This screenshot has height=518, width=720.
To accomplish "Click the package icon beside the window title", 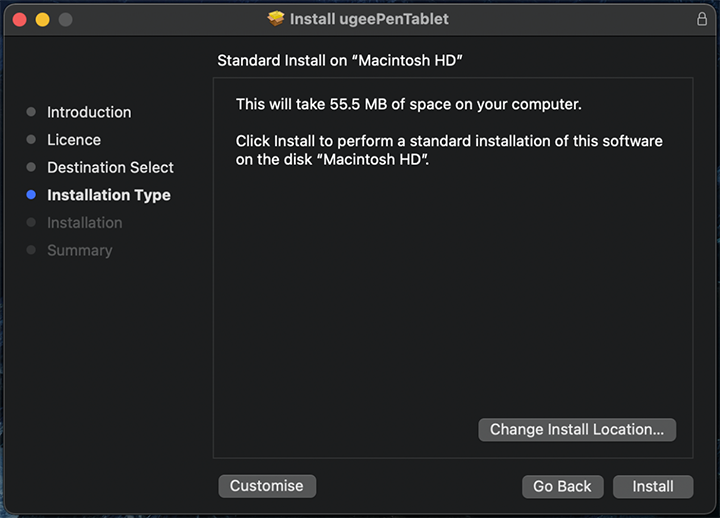I will pyautogui.click(x=276, y=19).
